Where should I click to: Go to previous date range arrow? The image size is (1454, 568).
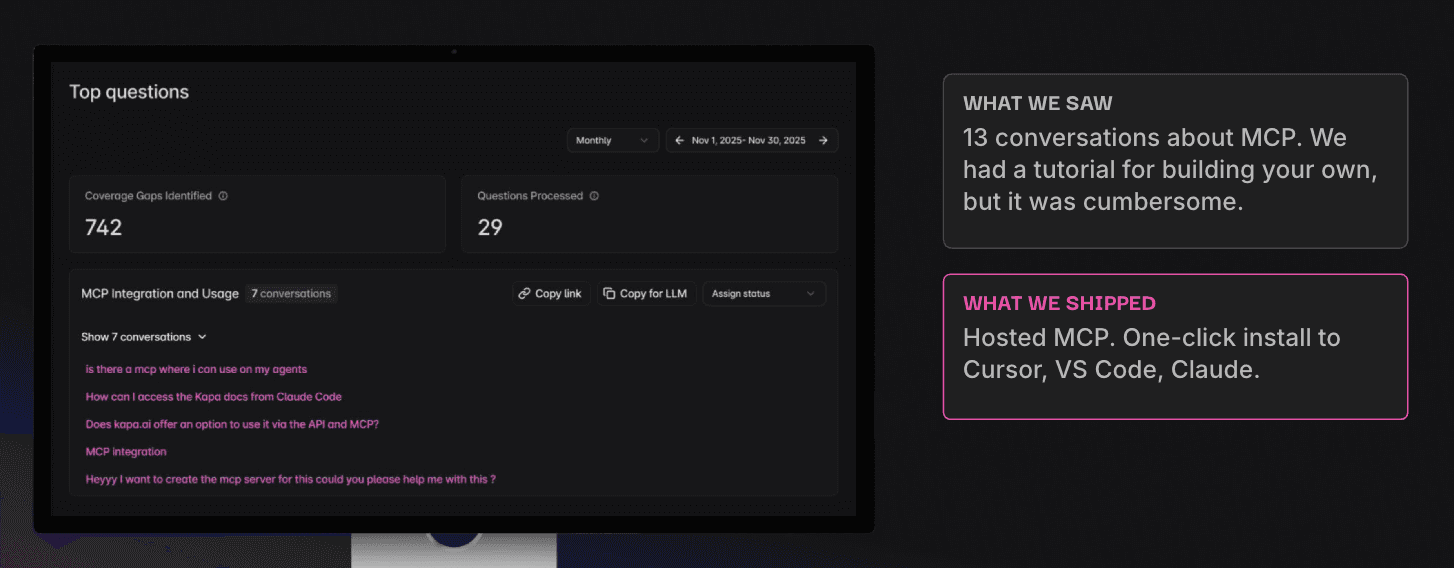pos(679,140)
